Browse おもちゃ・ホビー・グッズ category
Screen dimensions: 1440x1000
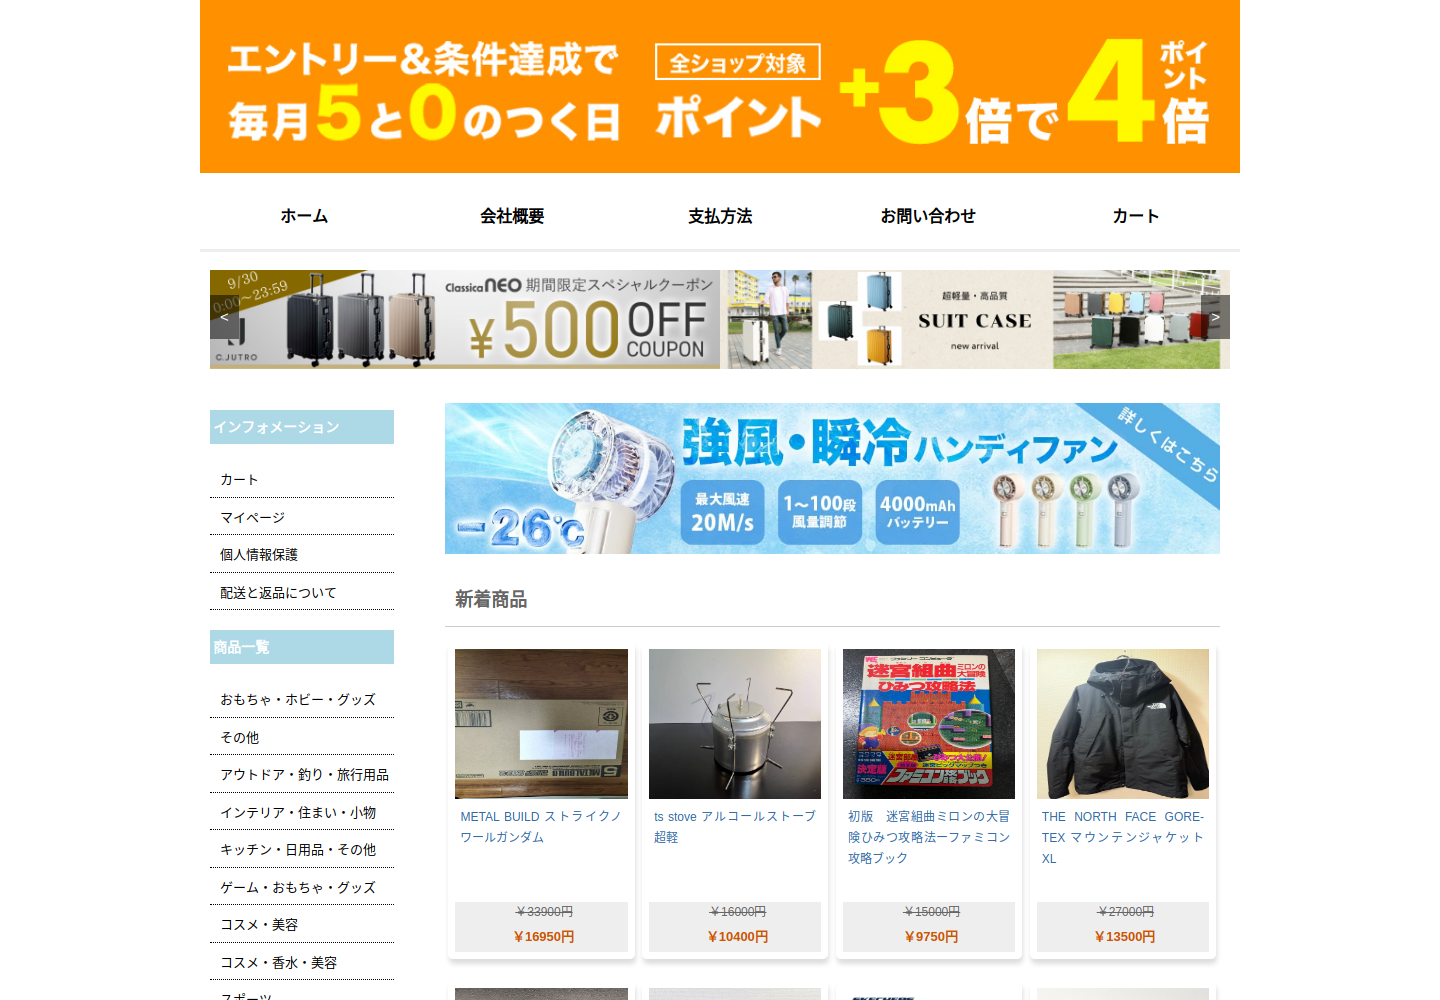click(298, 700)
